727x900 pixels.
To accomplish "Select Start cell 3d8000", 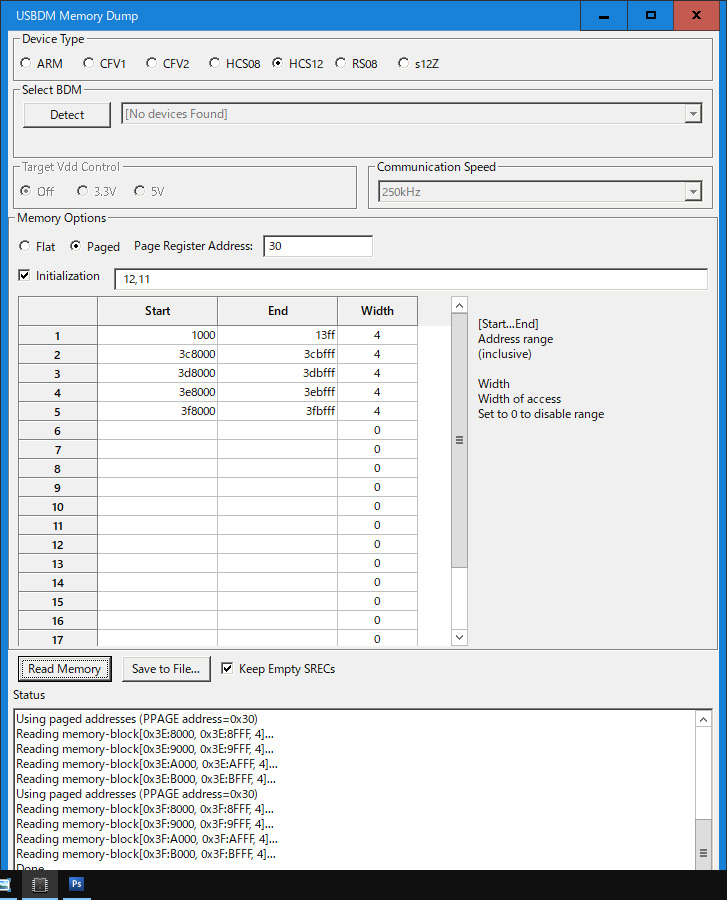I will 157,373.
